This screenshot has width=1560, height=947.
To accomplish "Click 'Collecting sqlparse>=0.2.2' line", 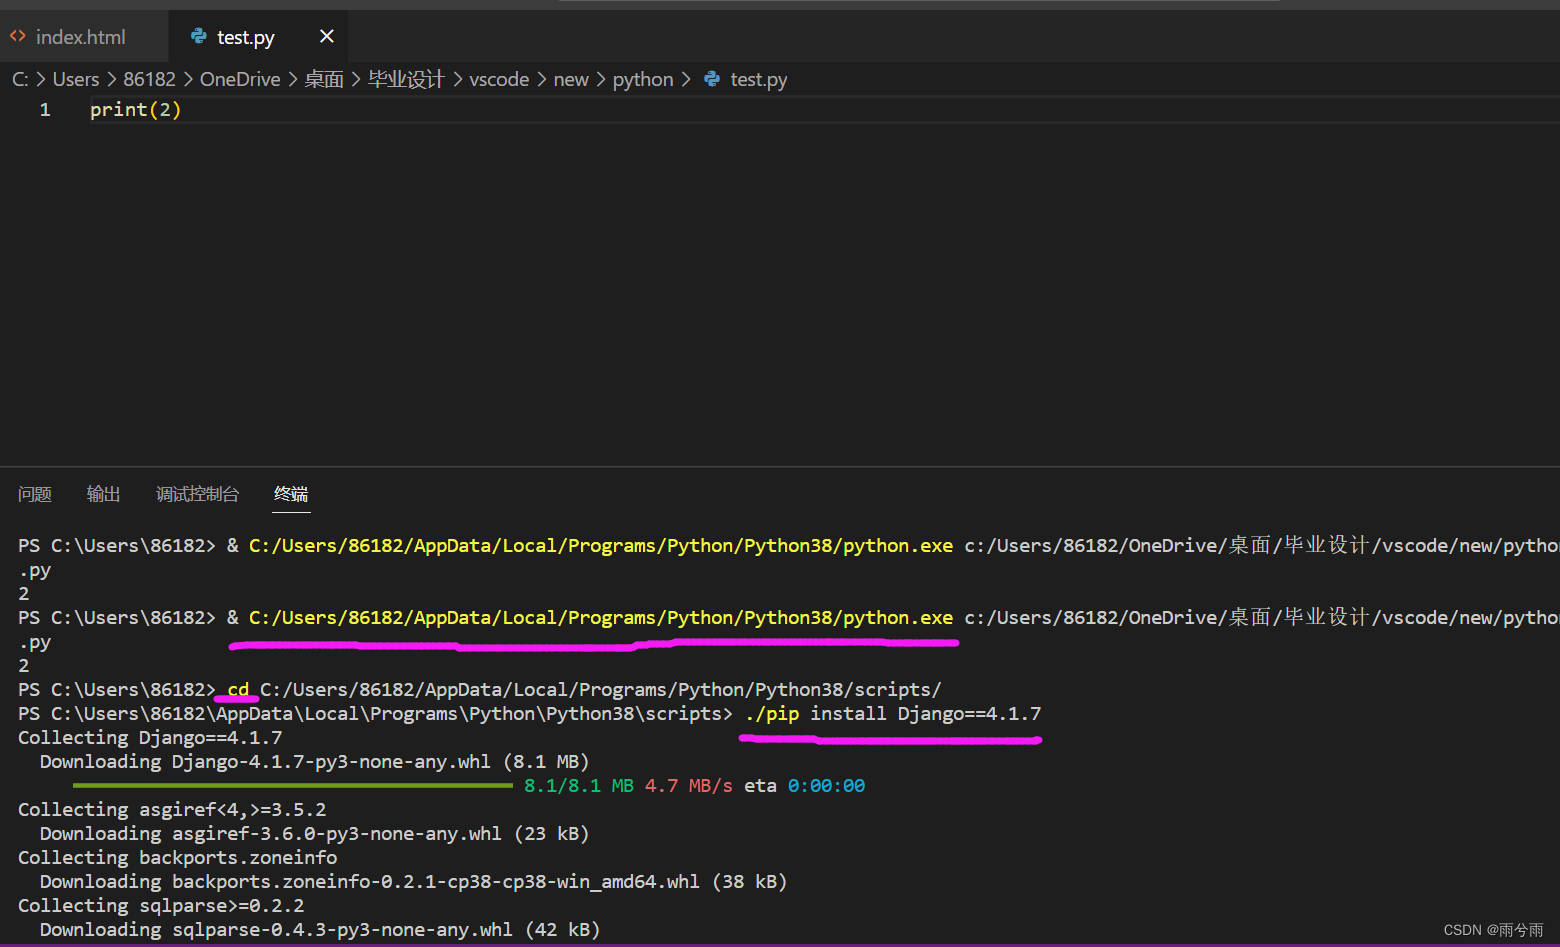I will pos(161,906).
